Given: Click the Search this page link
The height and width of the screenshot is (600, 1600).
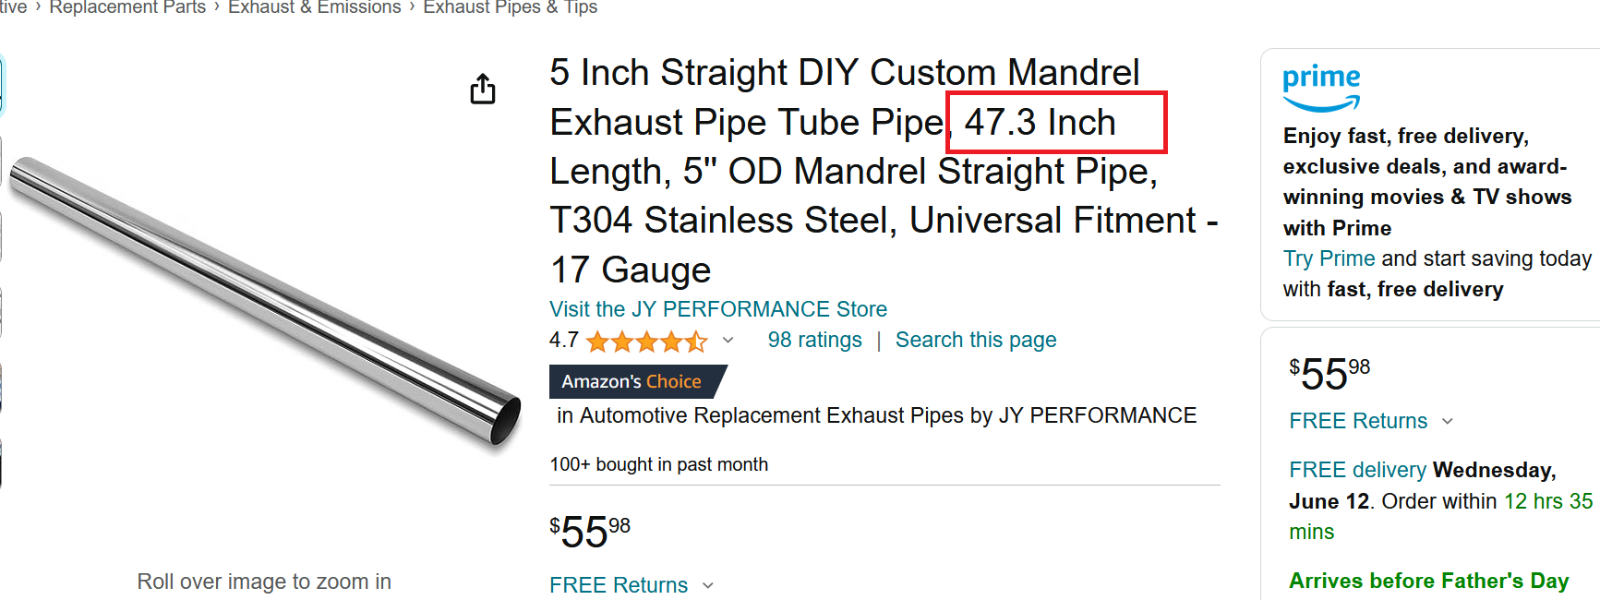Looking at the screenshot, I should point(975,340).
